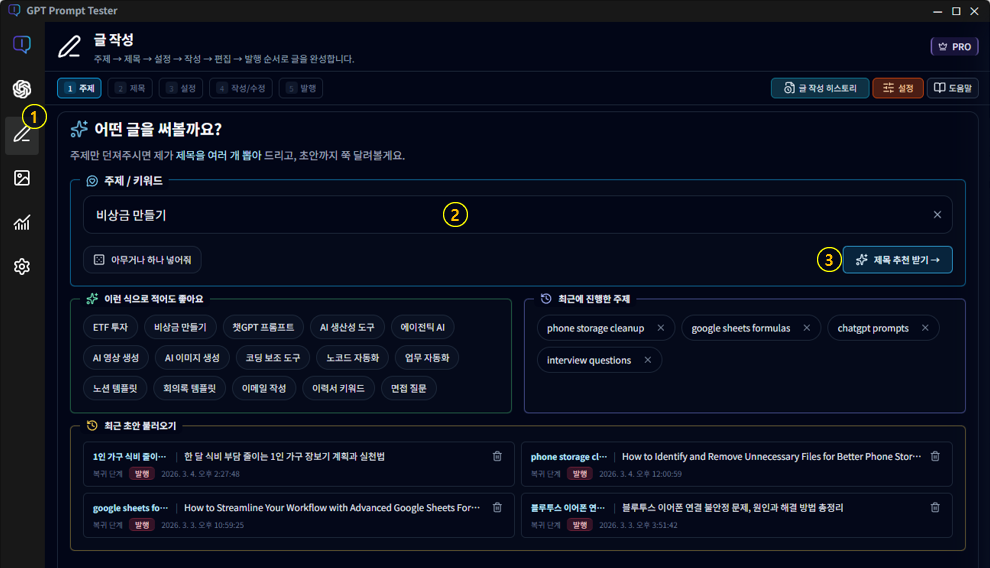Choose the 비상금 만들기 suggestion chip
Screen dimensions: 990x568
tap(180, 328)
